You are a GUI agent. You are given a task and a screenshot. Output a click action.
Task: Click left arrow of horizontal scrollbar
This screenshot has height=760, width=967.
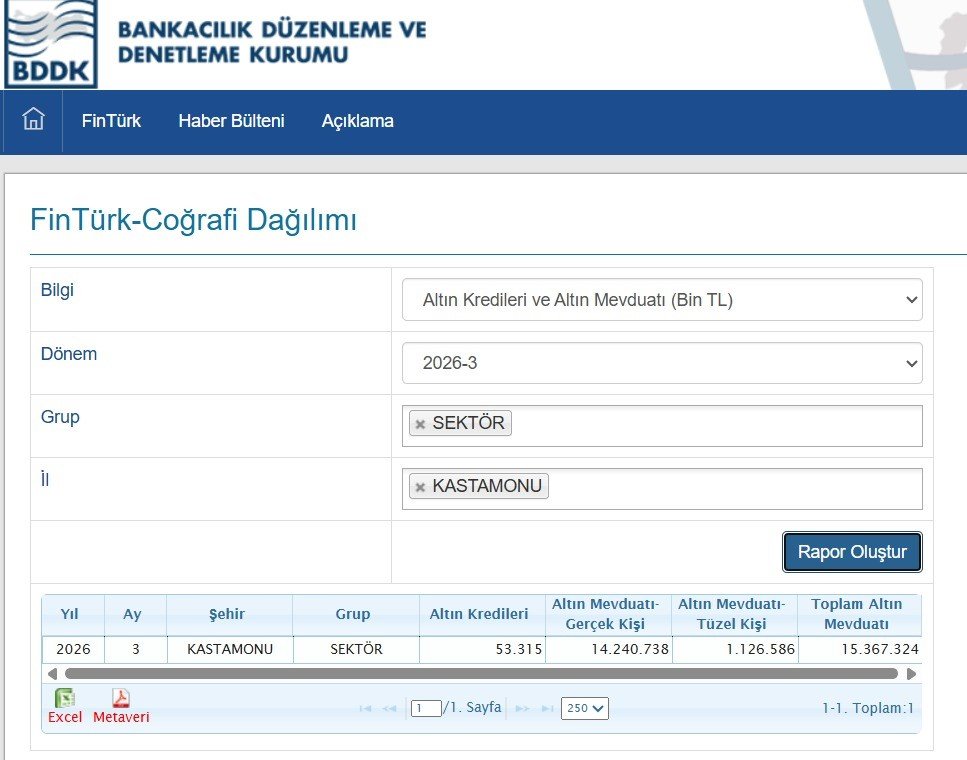tap(52, 674)
